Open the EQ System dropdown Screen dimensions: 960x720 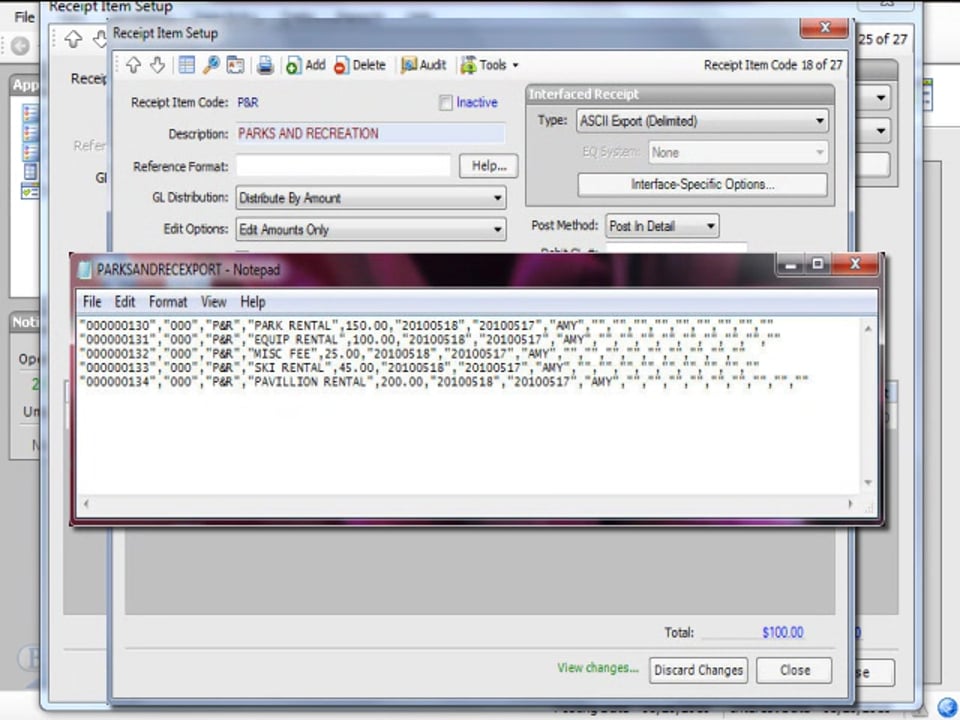(x=738, y=152)
